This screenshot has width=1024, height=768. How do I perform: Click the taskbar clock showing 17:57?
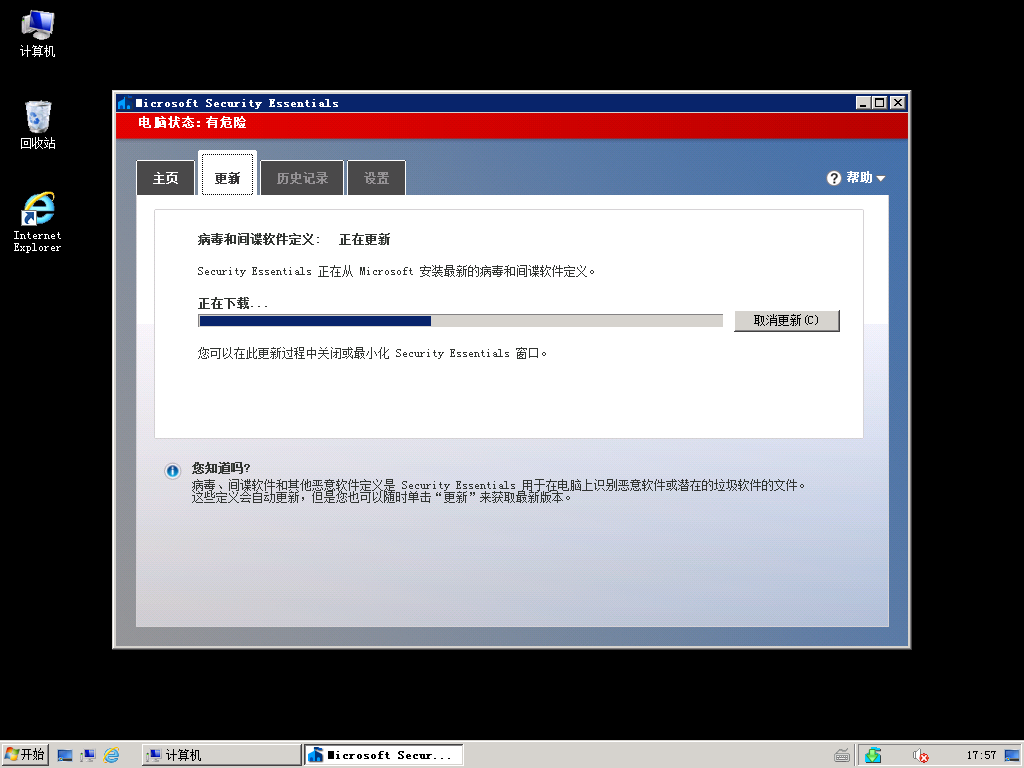pyautogui.click(x=982, y=755)
